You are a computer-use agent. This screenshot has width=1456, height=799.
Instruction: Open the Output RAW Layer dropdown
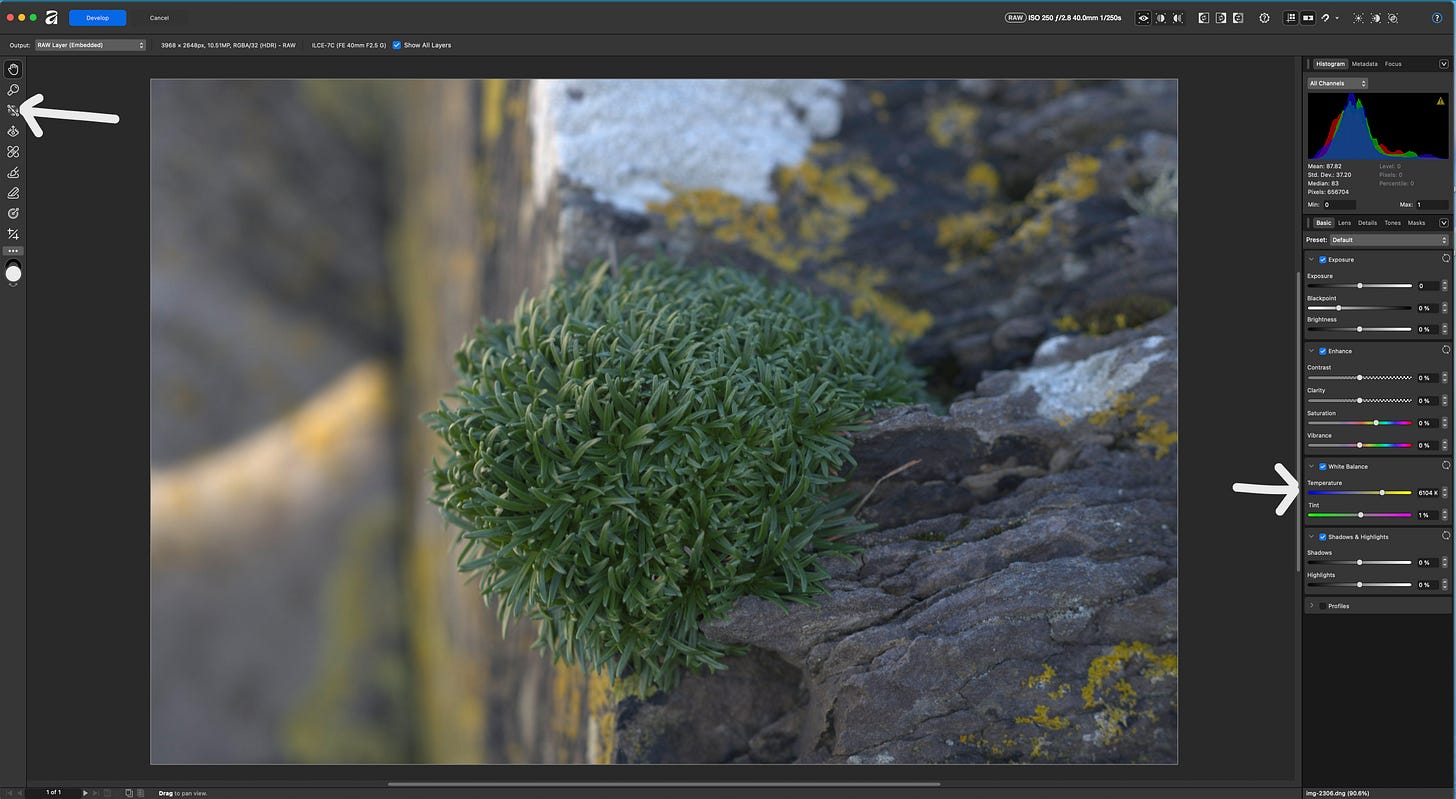click(90, 45)
